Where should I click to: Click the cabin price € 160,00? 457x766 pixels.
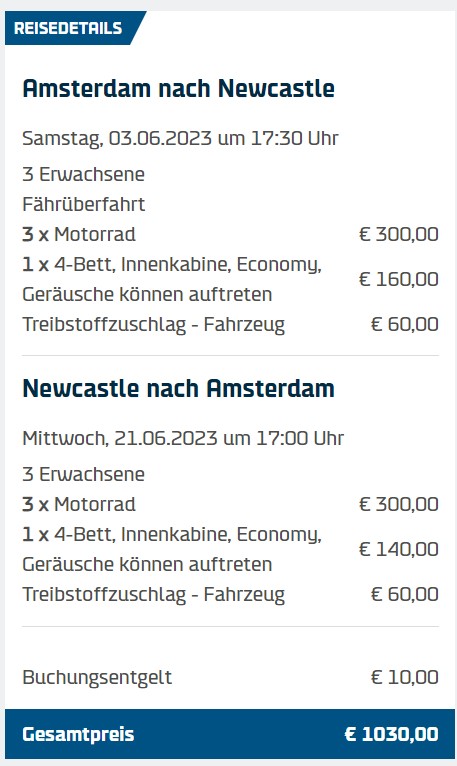[x=398, y=279]
